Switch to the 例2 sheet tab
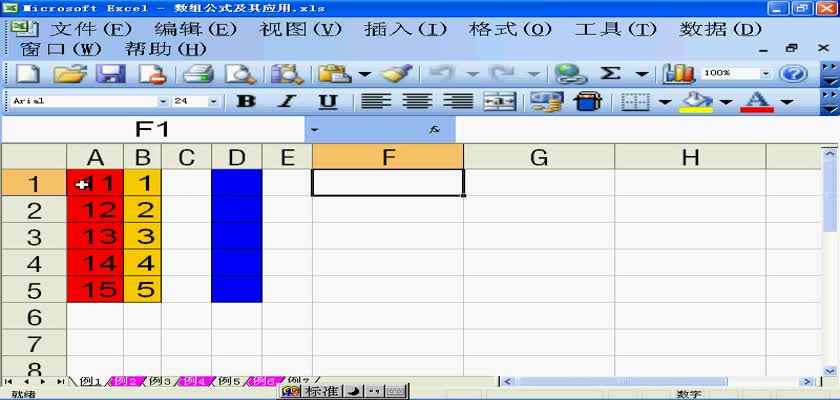This screenshot has height=400, width=840. 125,381
